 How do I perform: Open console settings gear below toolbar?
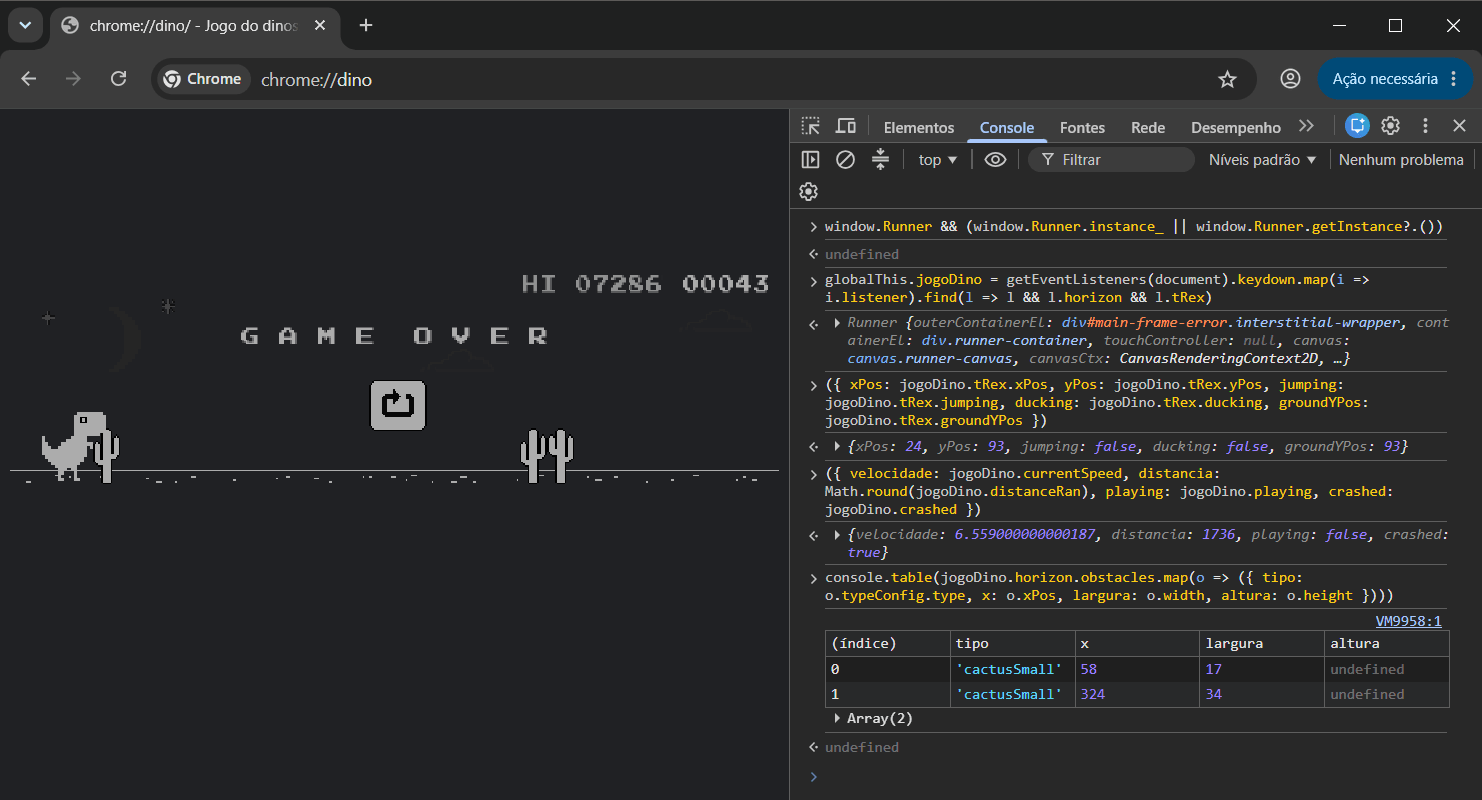point(809,192)
